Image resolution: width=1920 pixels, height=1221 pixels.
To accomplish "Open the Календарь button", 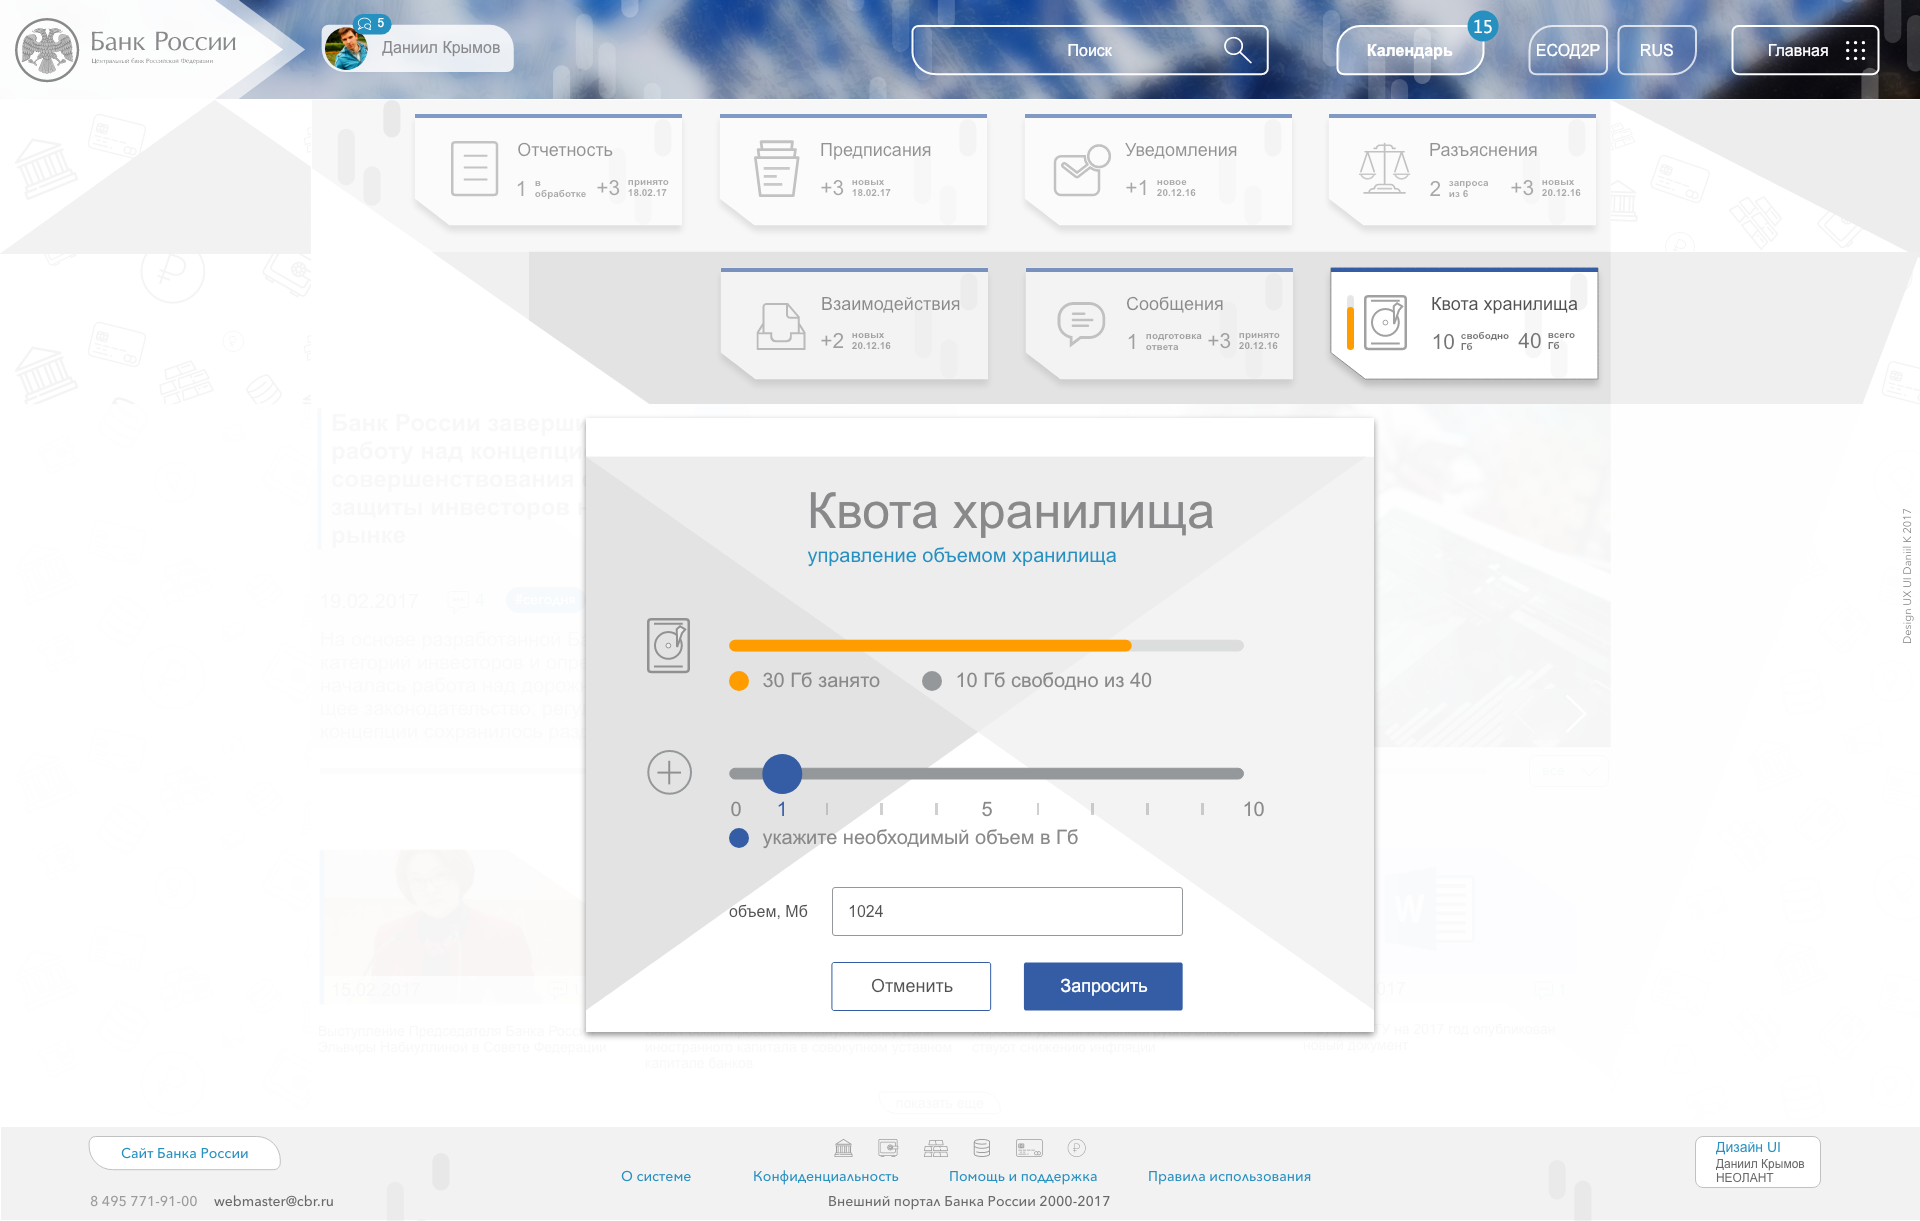I will (1409, 50).
